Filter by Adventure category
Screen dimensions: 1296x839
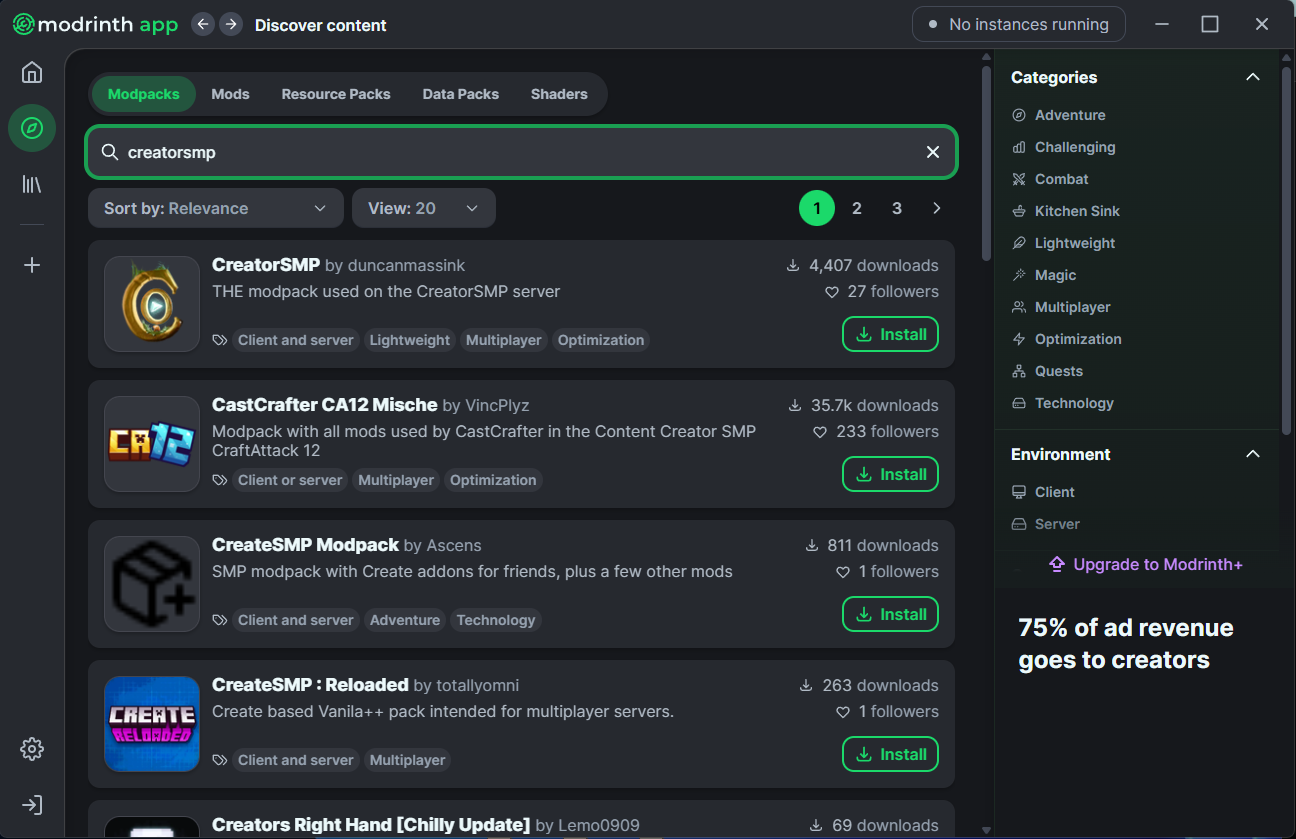pos(1069,115)
